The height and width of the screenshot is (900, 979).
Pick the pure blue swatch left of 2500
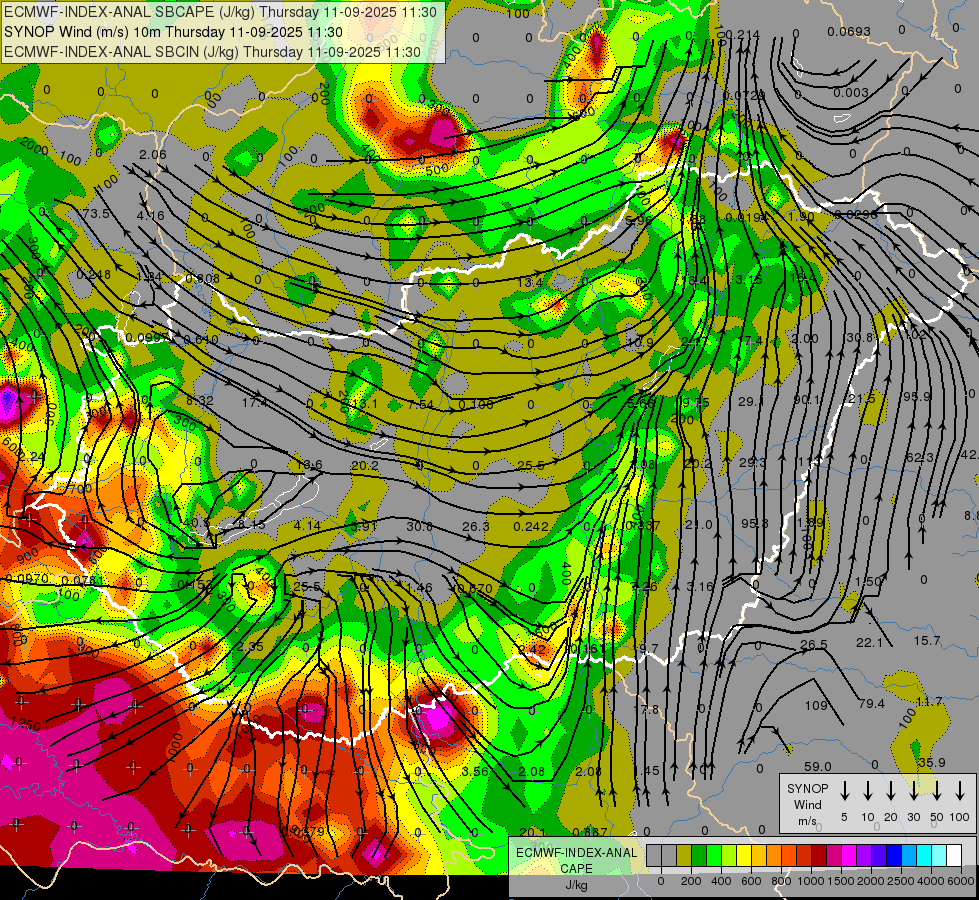click(894, 856)
